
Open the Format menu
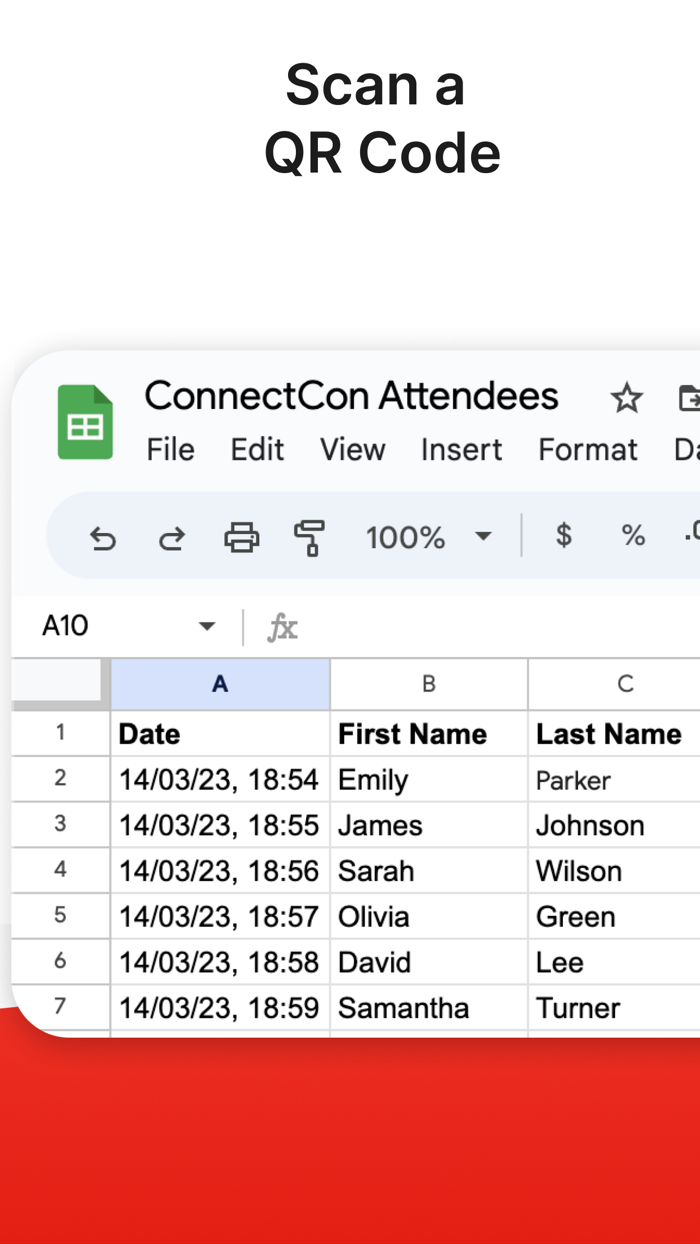pos(587,450)
